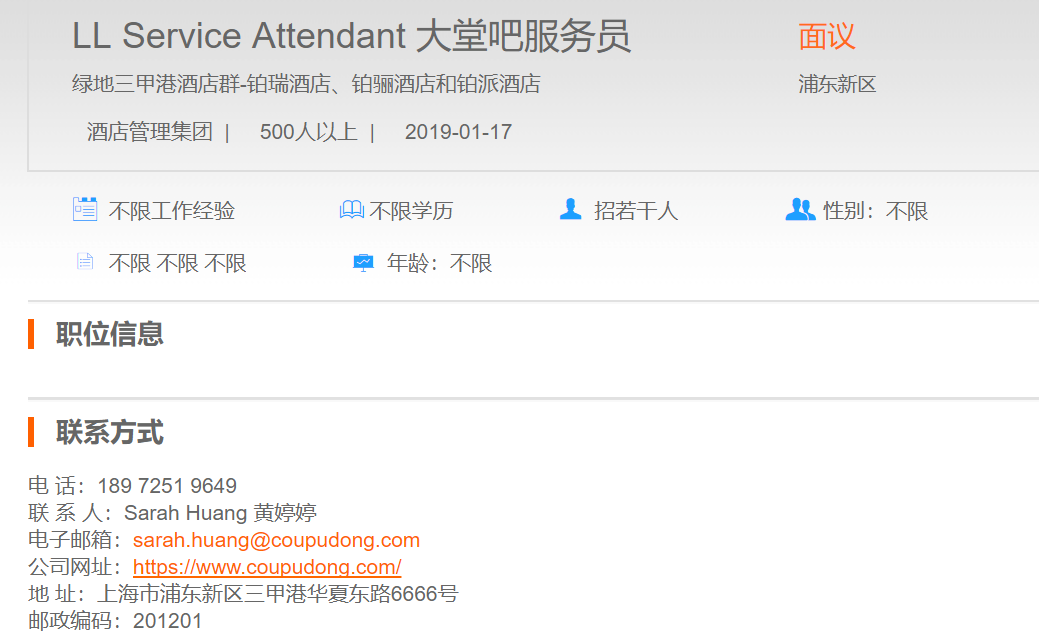
Task: Click the work experience calendar icon
Action: [x=85, y=210]
